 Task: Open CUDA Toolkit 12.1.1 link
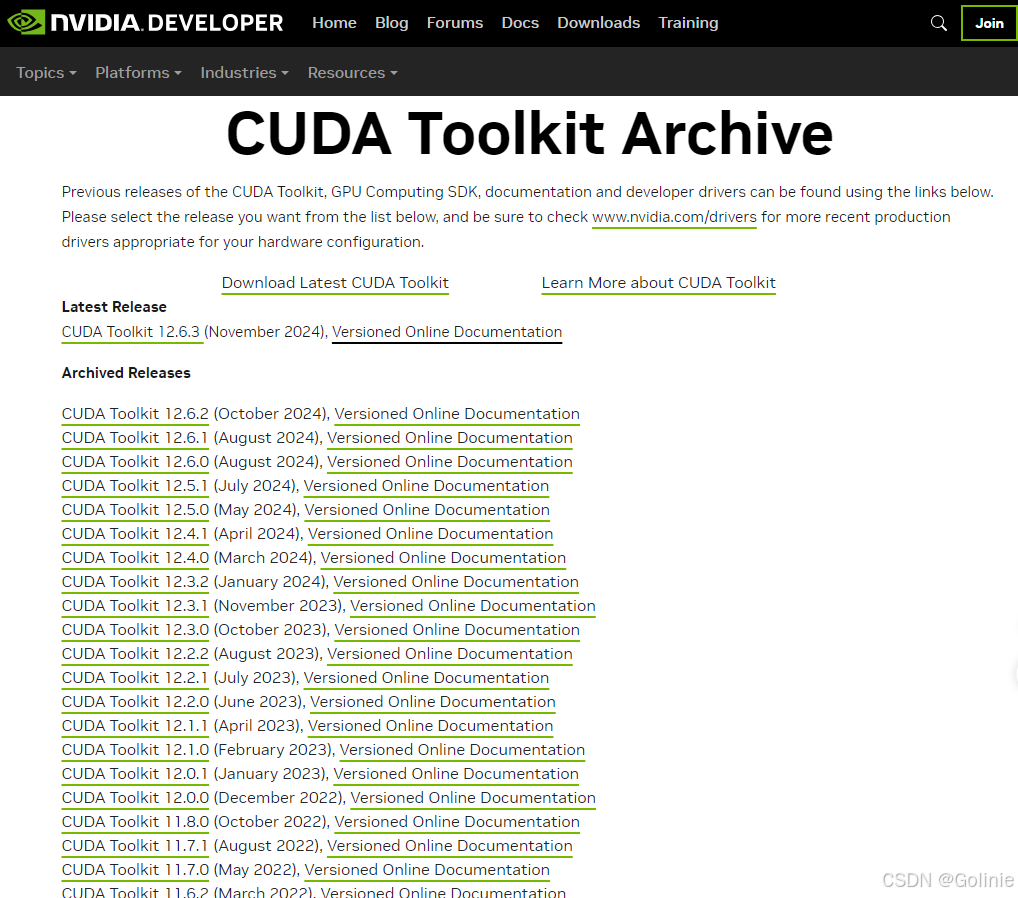click(135, 726)
